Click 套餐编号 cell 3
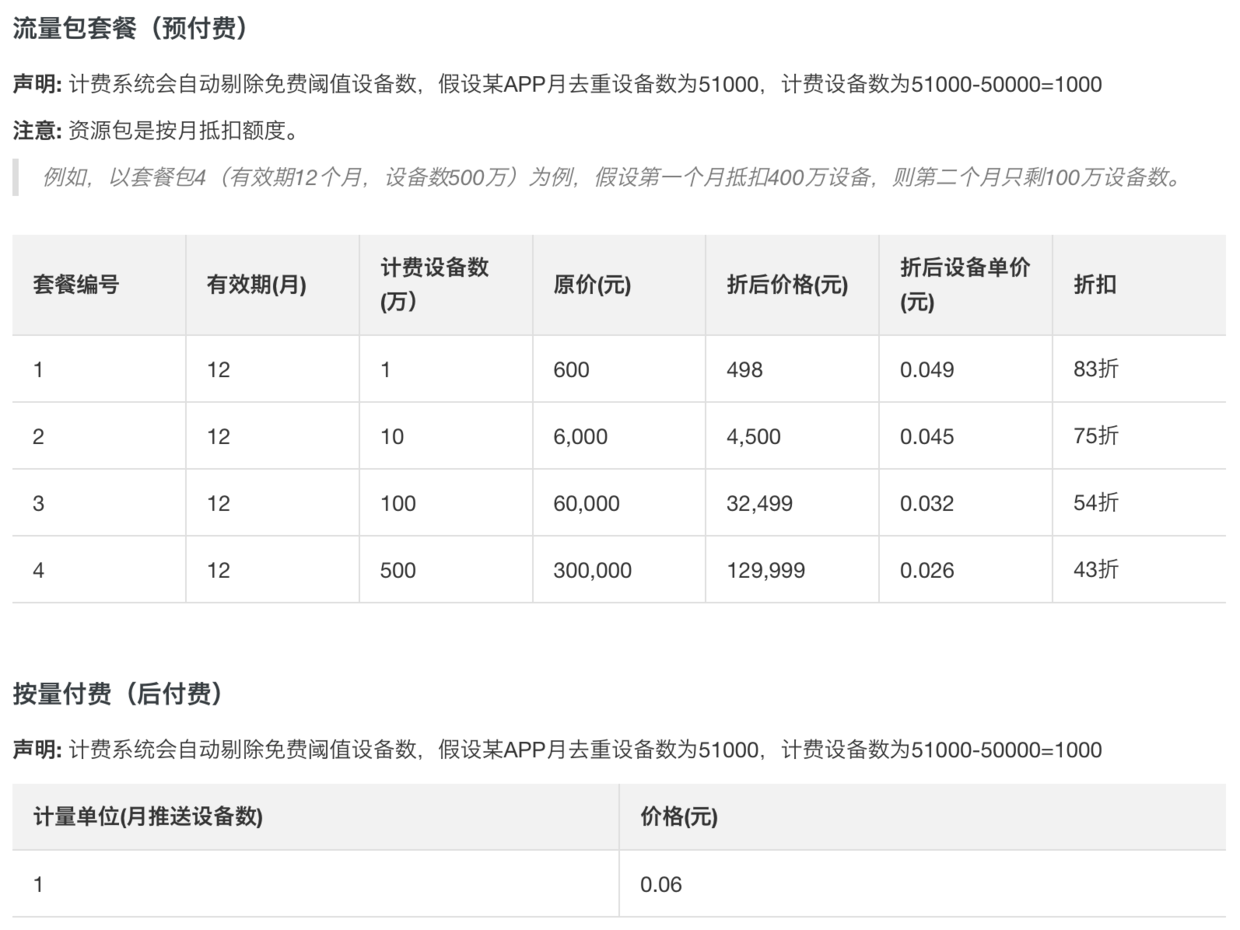Viewport: 1240px width, 930px height. tap(99, 503)
